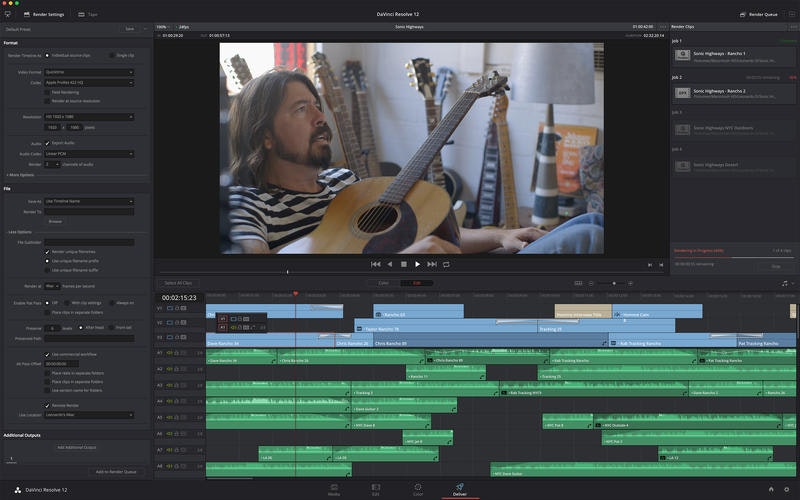
Task: Enable the Export Audio checkbox
Action: (x=47, y=143)
